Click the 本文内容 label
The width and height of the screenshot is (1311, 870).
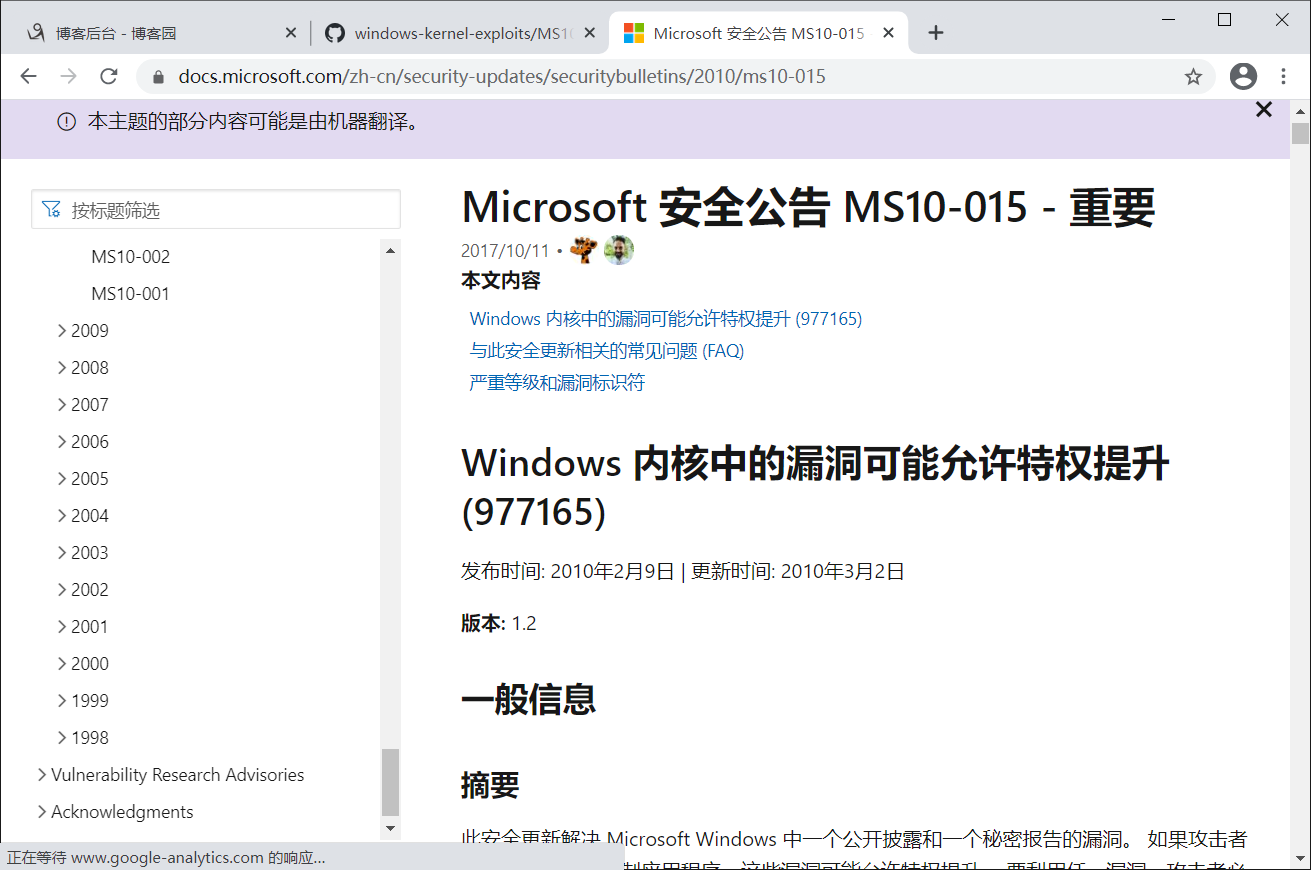(501, 281)
